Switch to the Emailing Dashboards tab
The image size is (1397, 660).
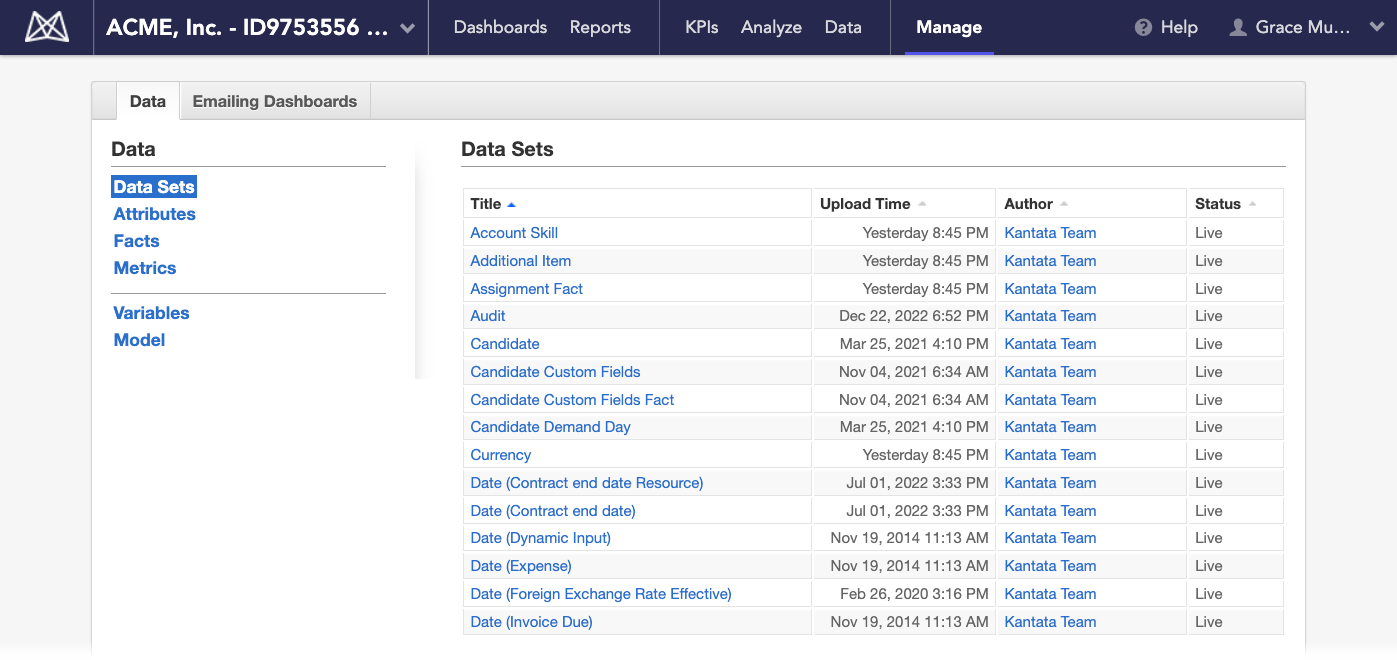(274, 101)
